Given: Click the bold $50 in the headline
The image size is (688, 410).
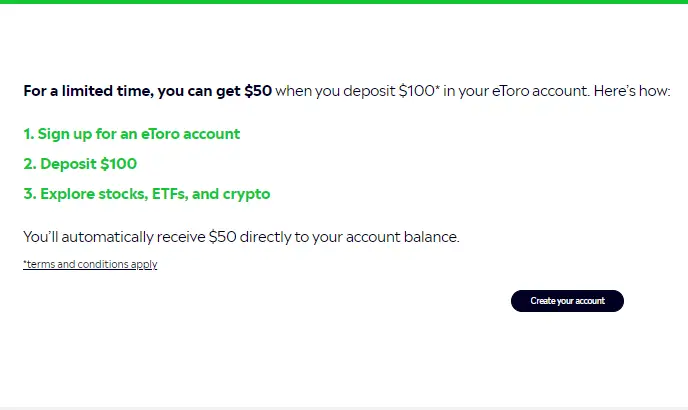Looking at the screenshot, I should pyautogui.click(x=258, y=91).
